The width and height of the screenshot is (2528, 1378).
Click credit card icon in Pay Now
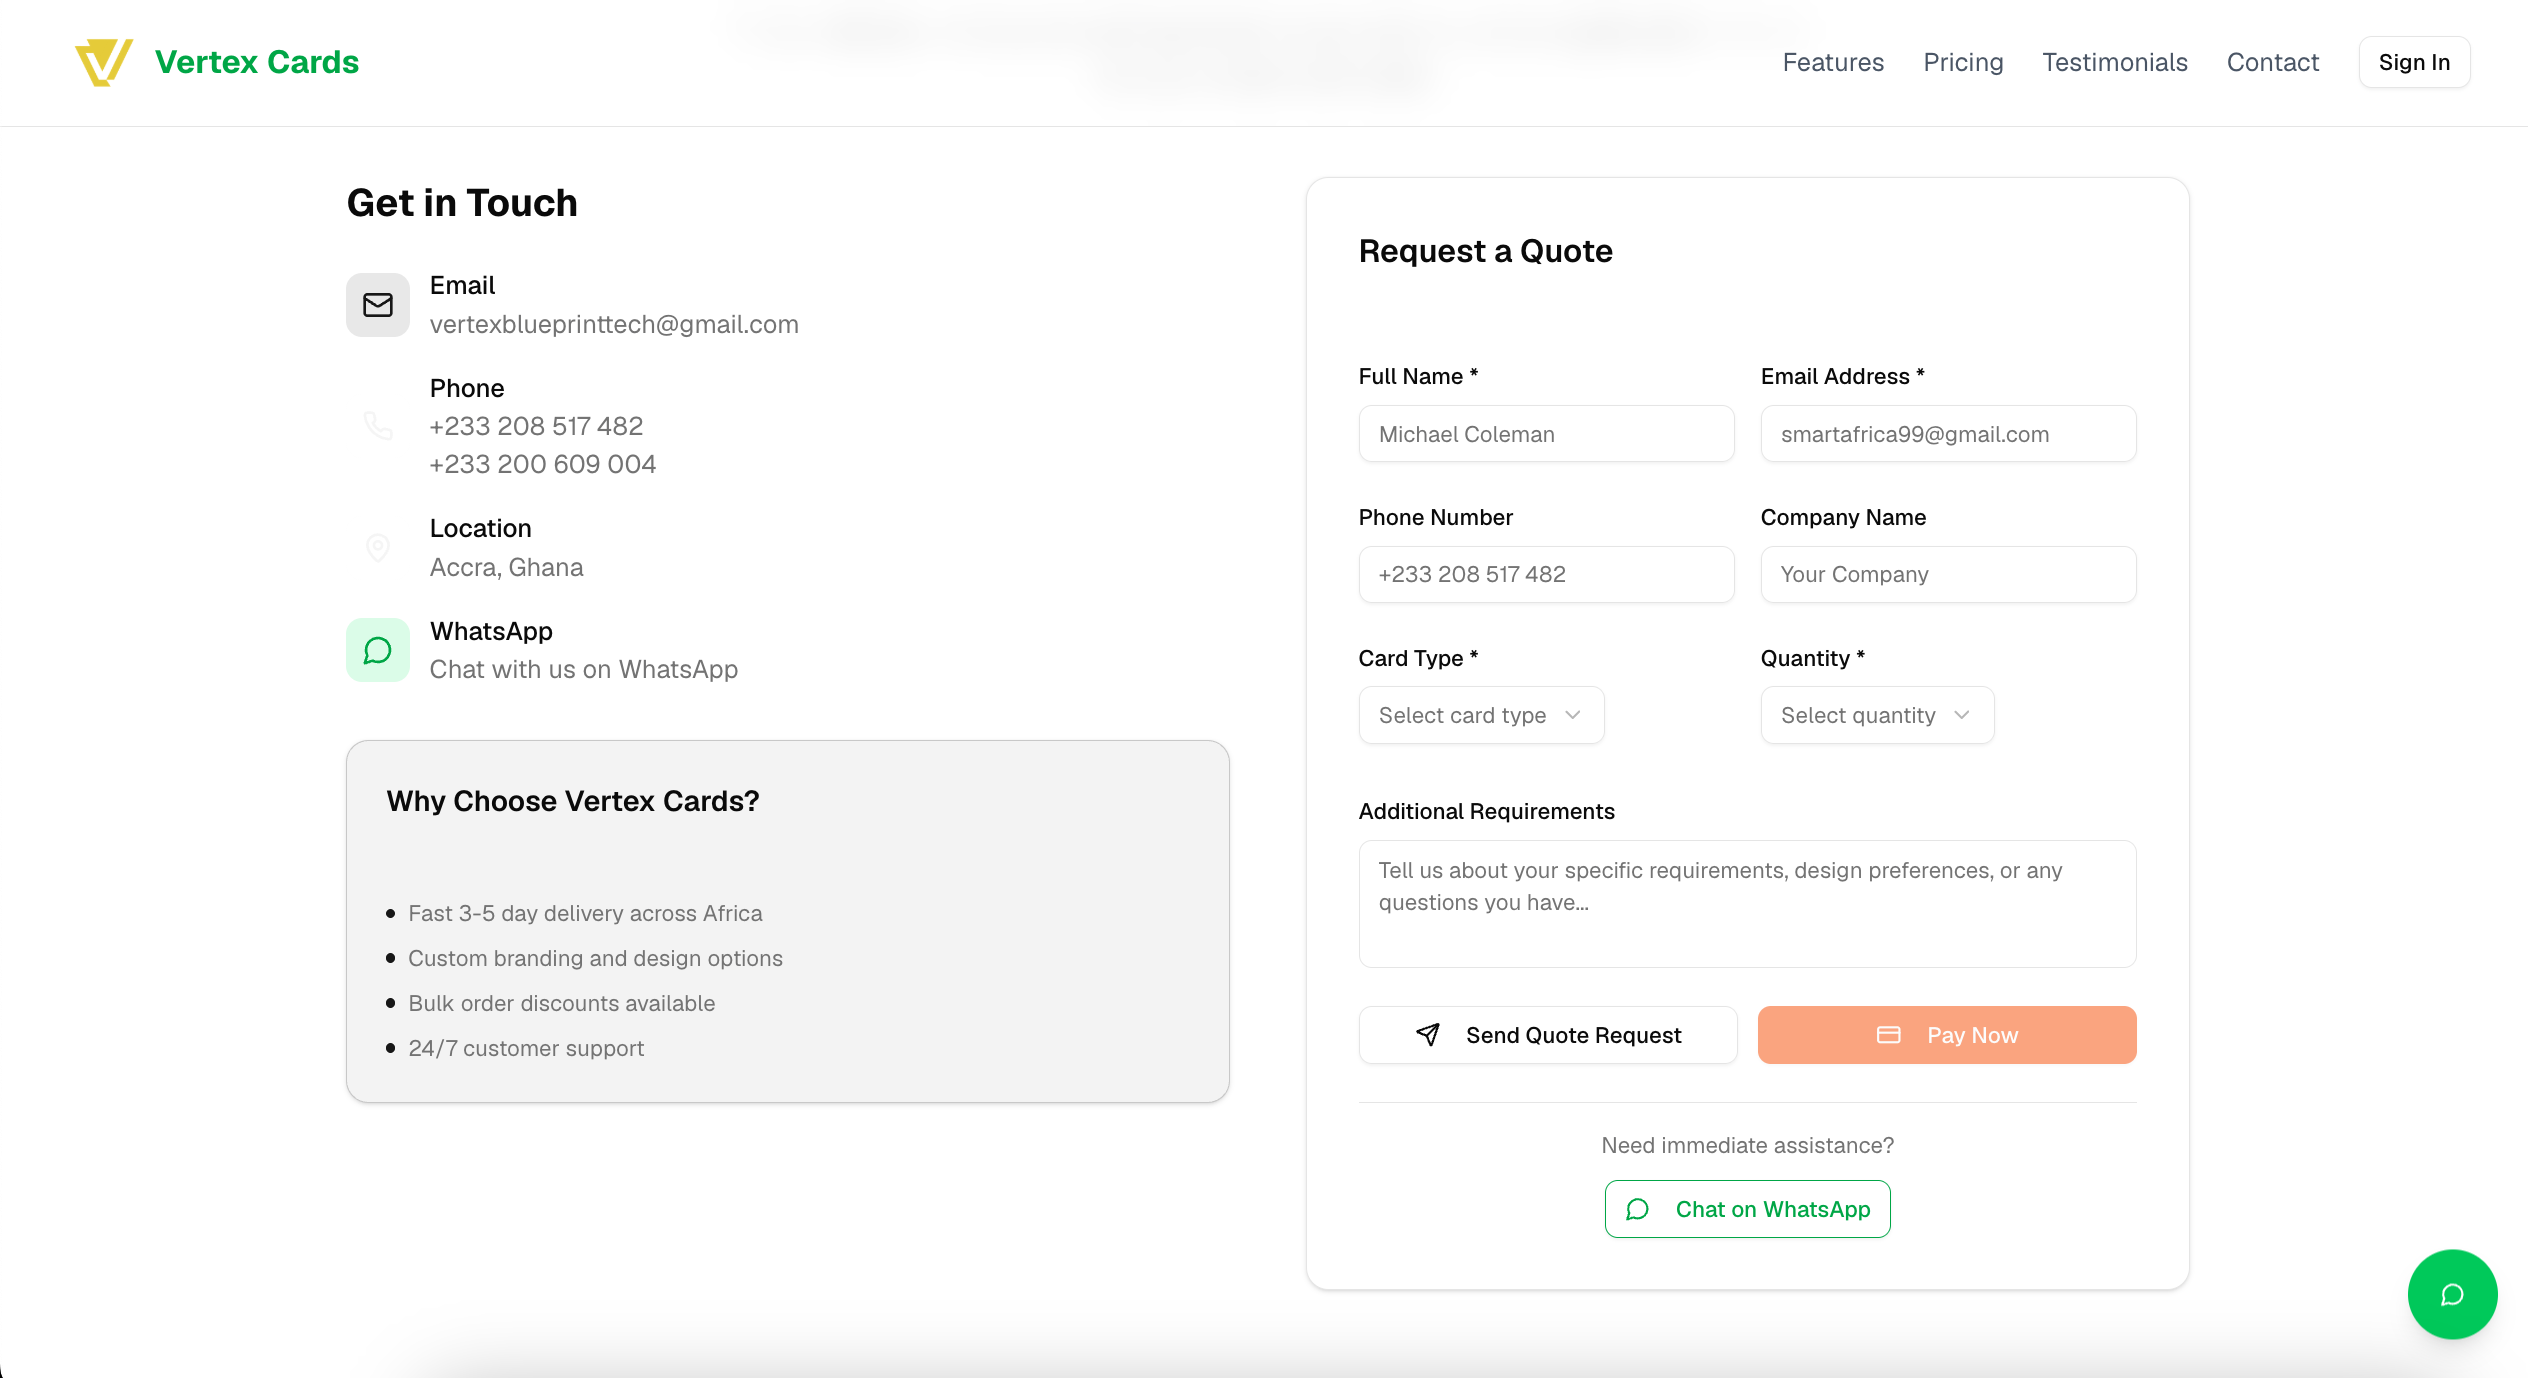(1888, 1035)
